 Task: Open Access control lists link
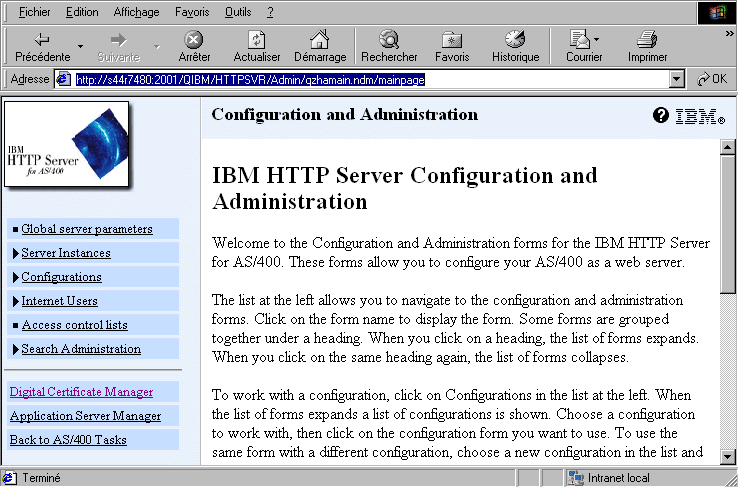(x=75, y=325)
